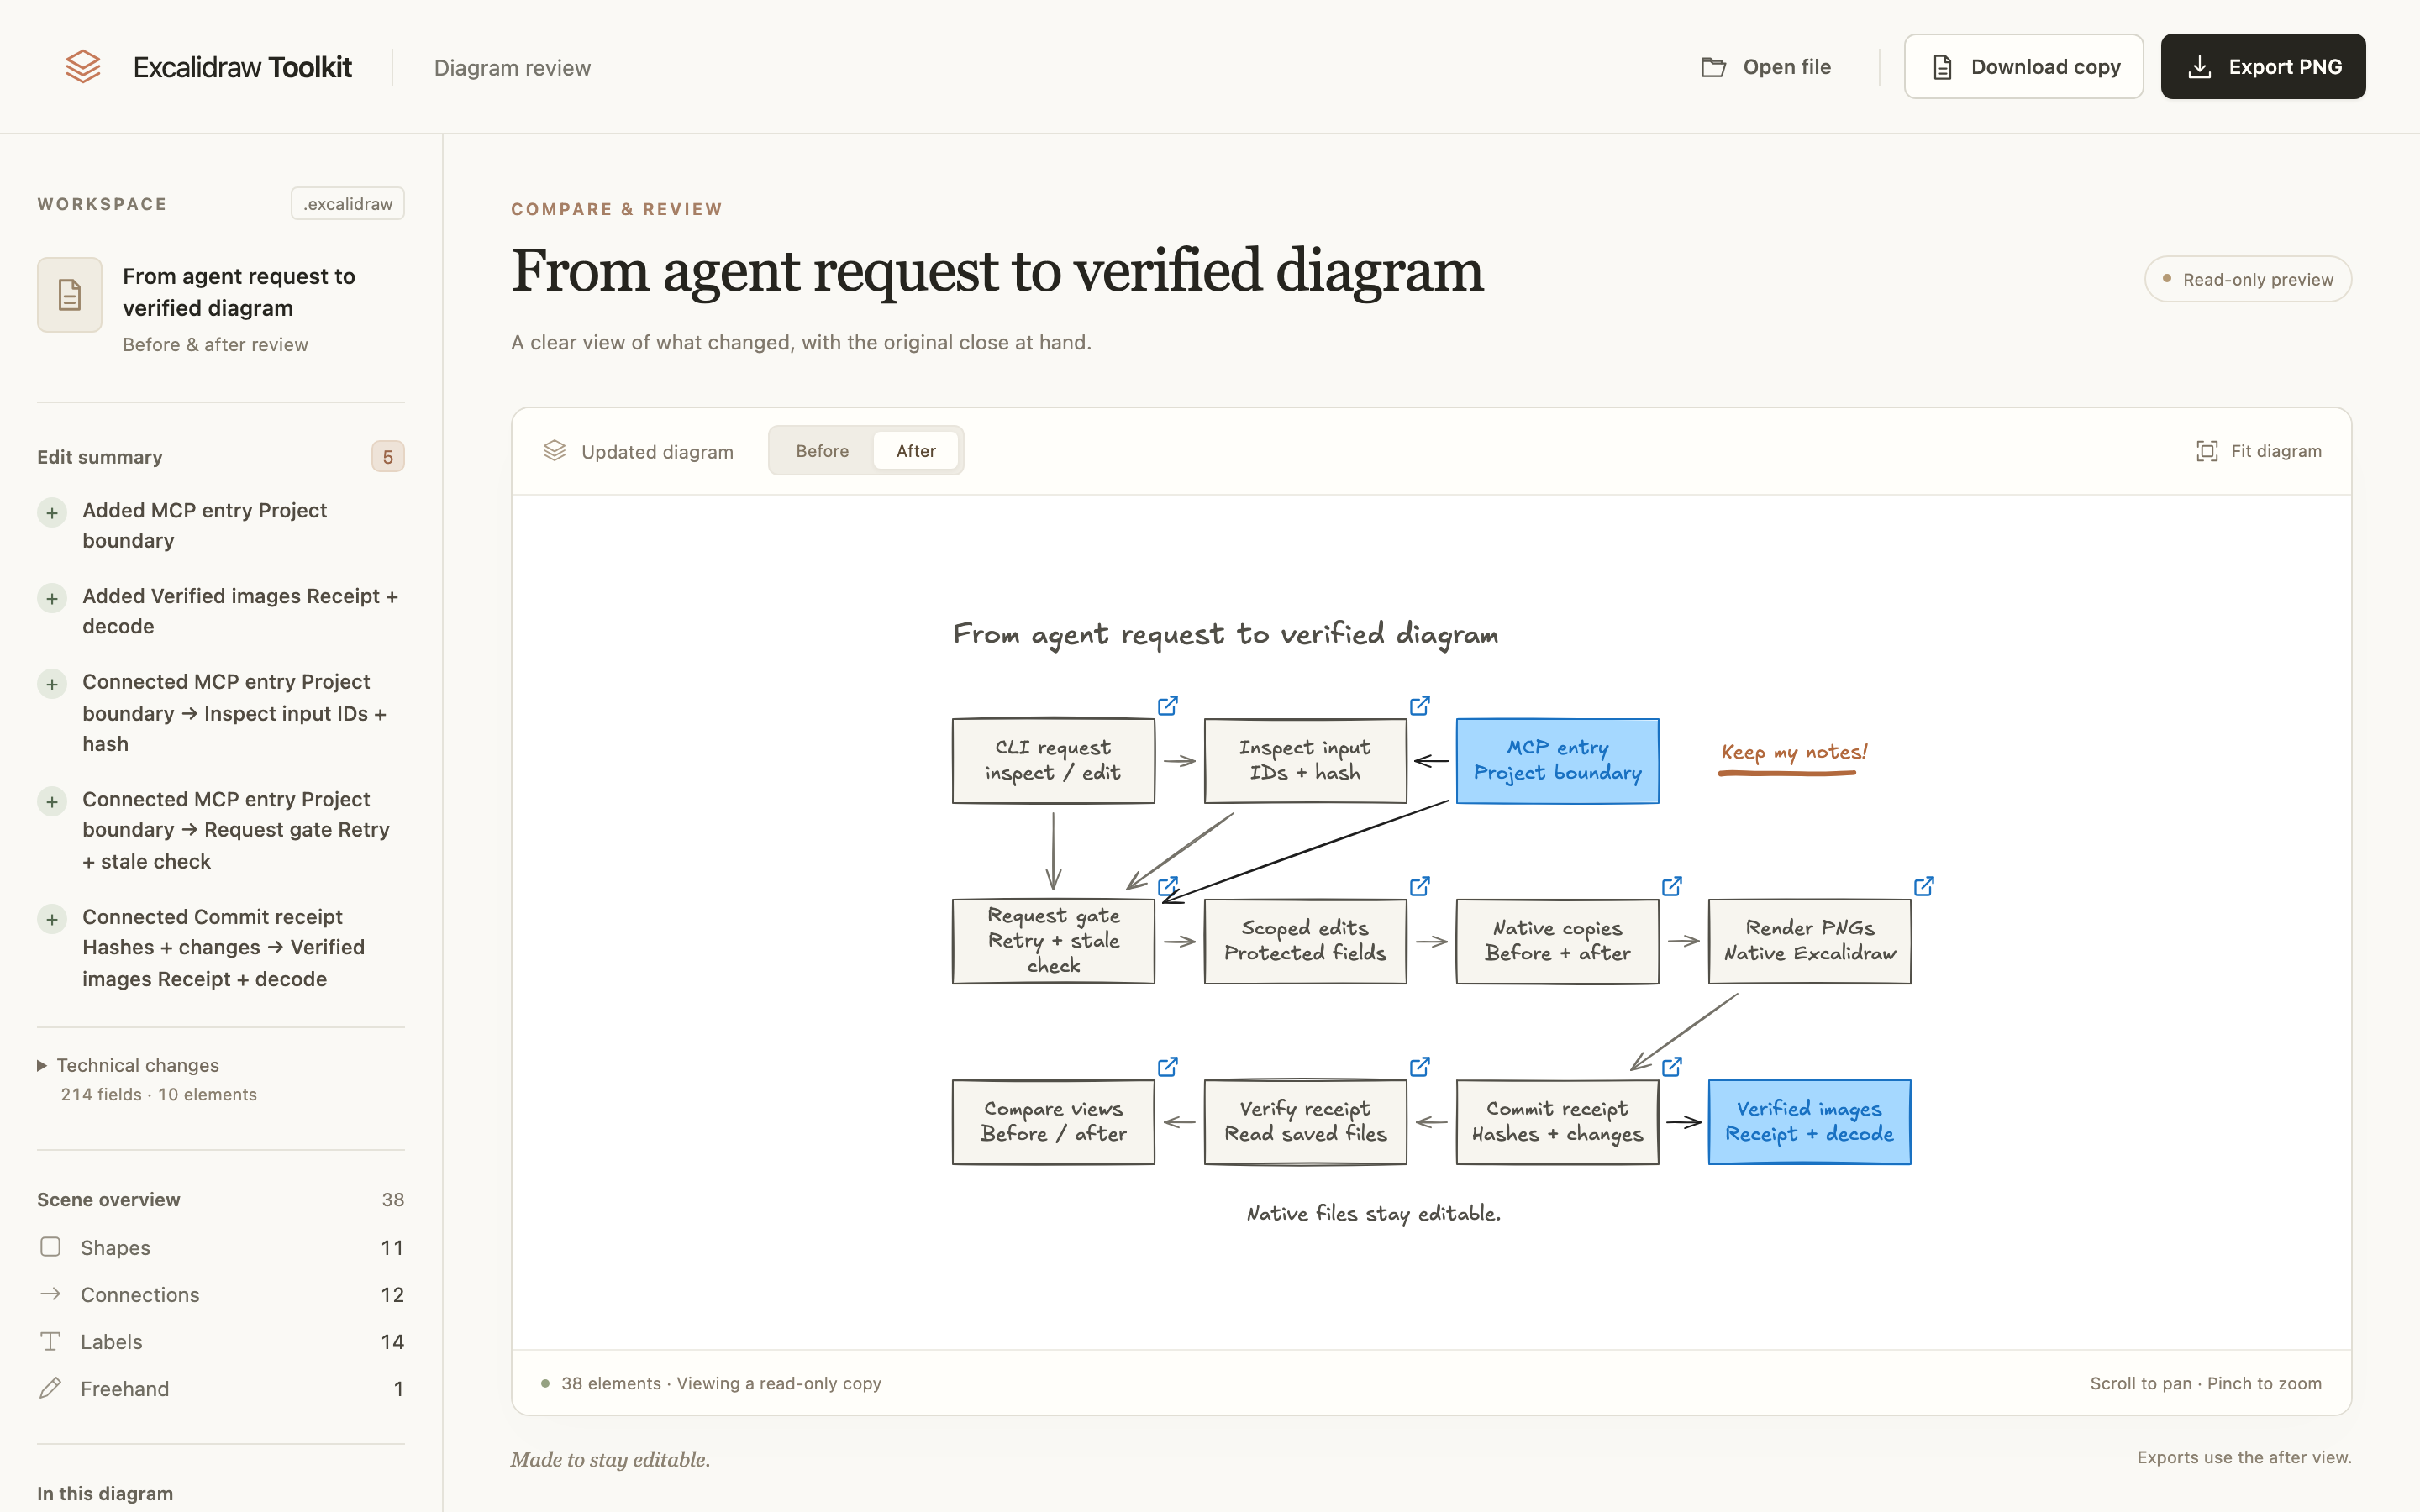Select the Render PNGs Native Excalidraw box
Screen dimensions: 2420x1512
click(x=1809, y=941)
